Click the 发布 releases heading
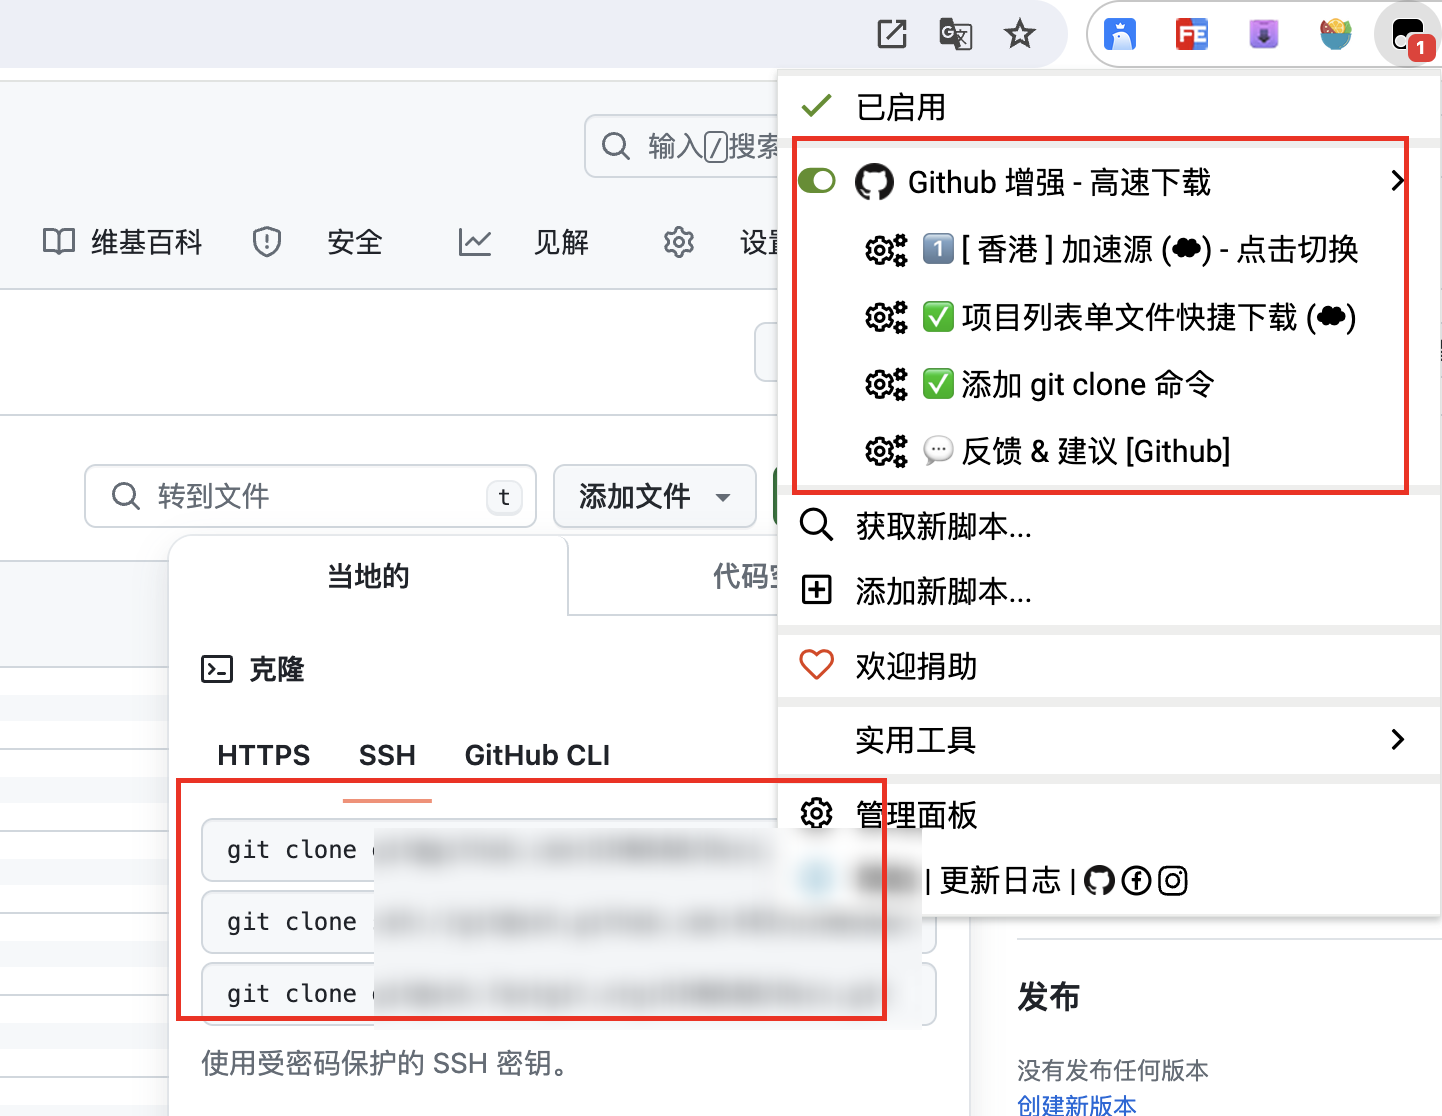This screenshot has height=1116, width=1442. (x=1049, y=996)
